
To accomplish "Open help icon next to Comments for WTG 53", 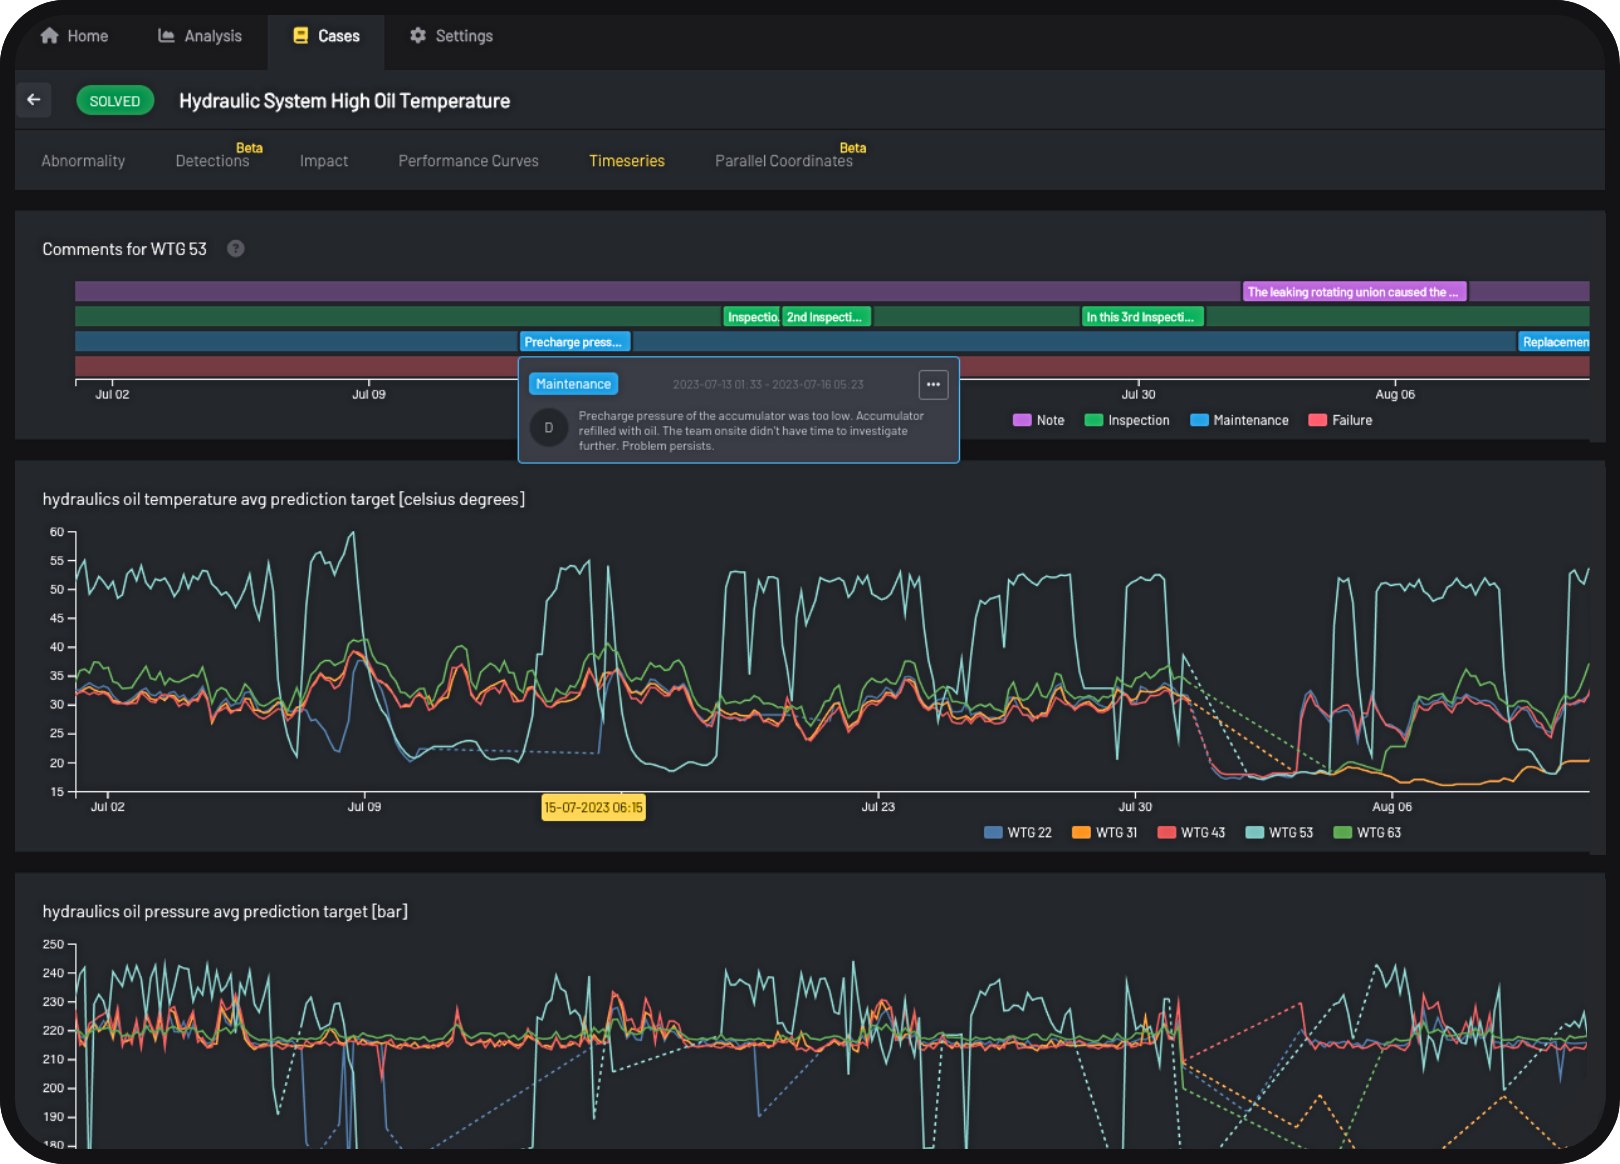I will click(235, 249).
